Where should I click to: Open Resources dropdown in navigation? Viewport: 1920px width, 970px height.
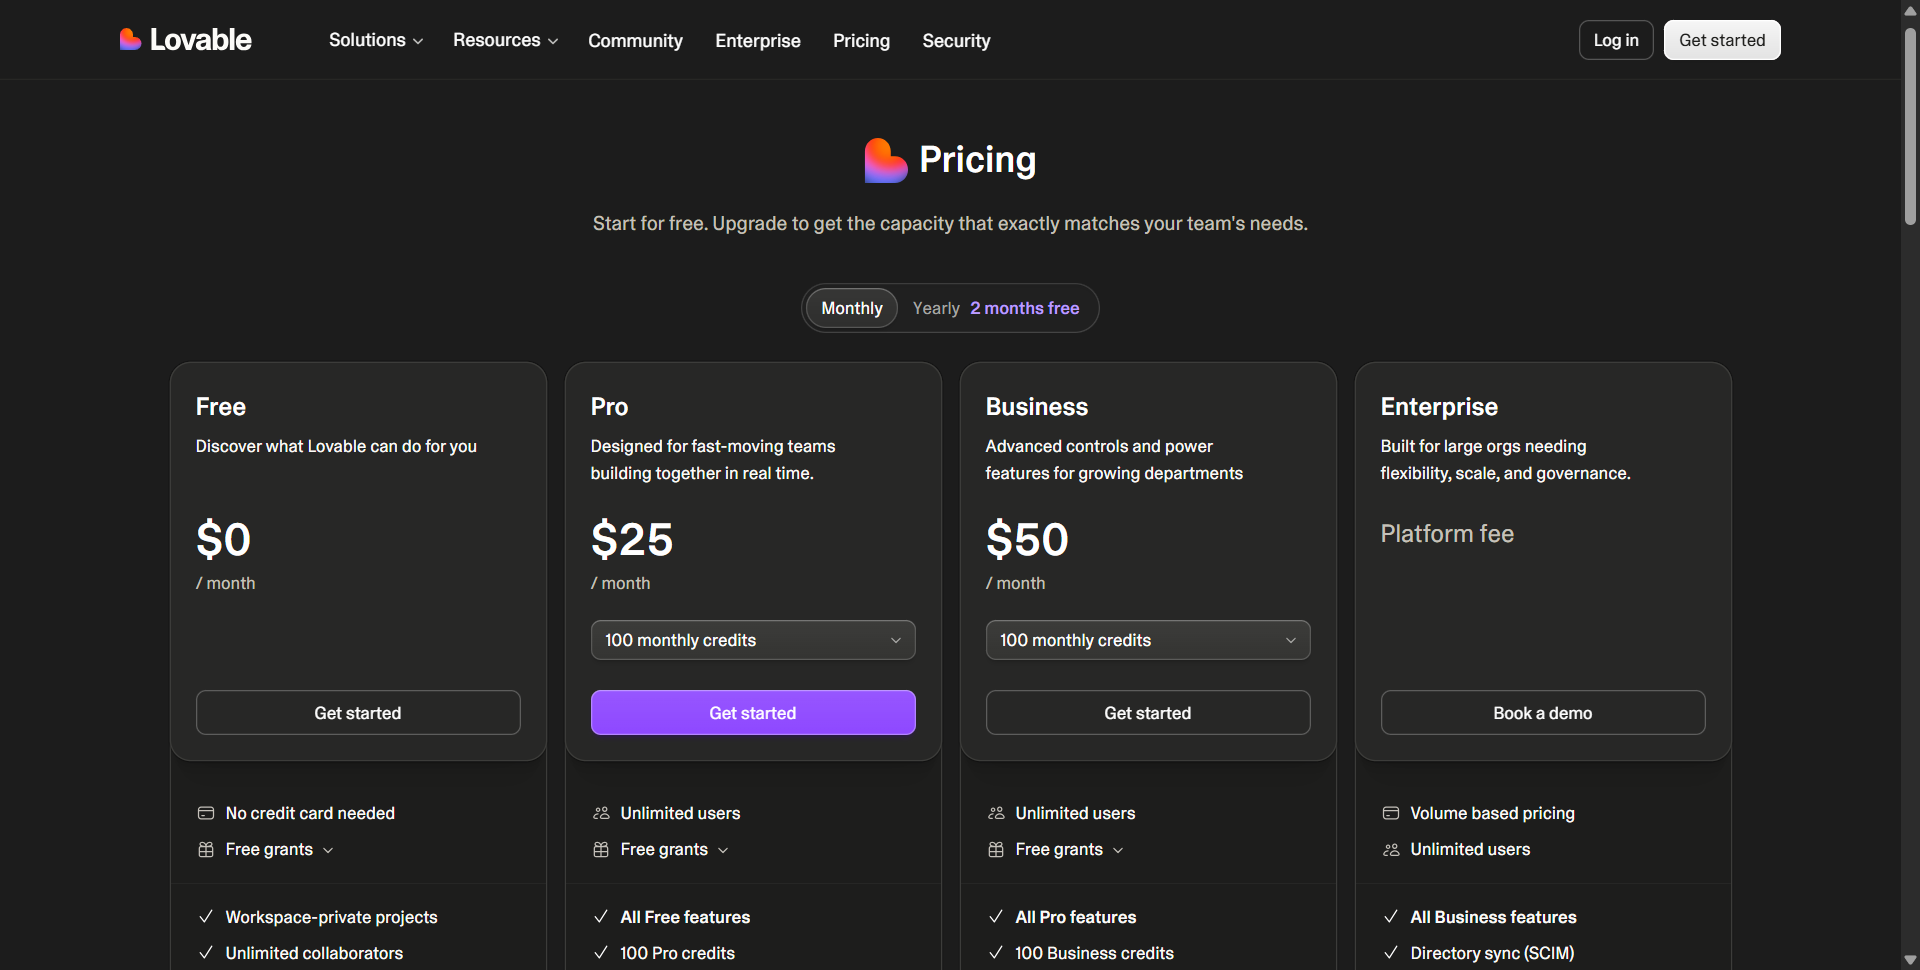(x=505, y=40)
